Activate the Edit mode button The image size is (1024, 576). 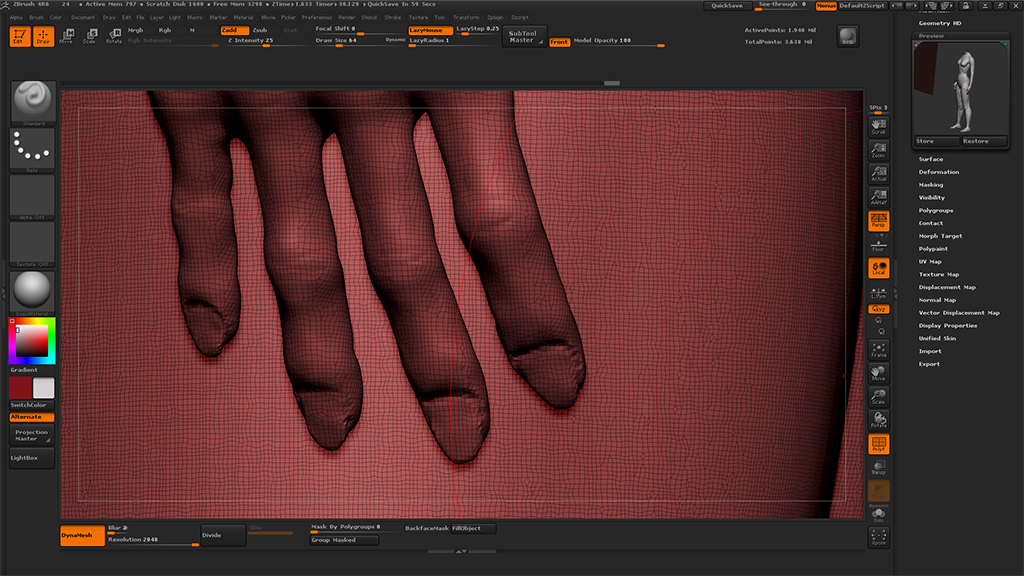coord(20,37)
